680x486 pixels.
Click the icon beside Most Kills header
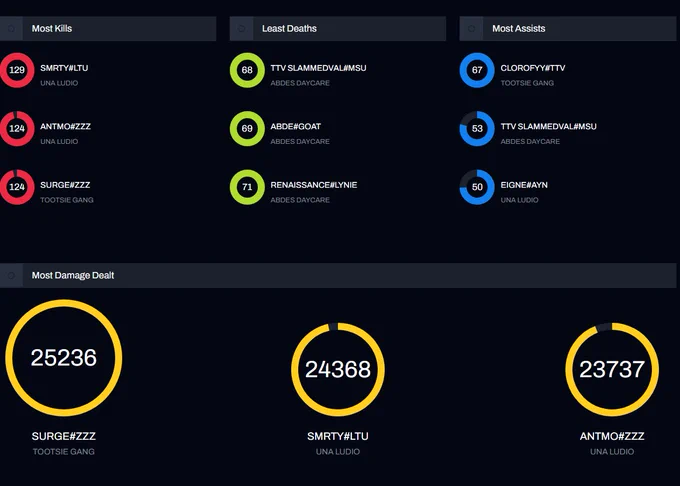coord(11,29)
